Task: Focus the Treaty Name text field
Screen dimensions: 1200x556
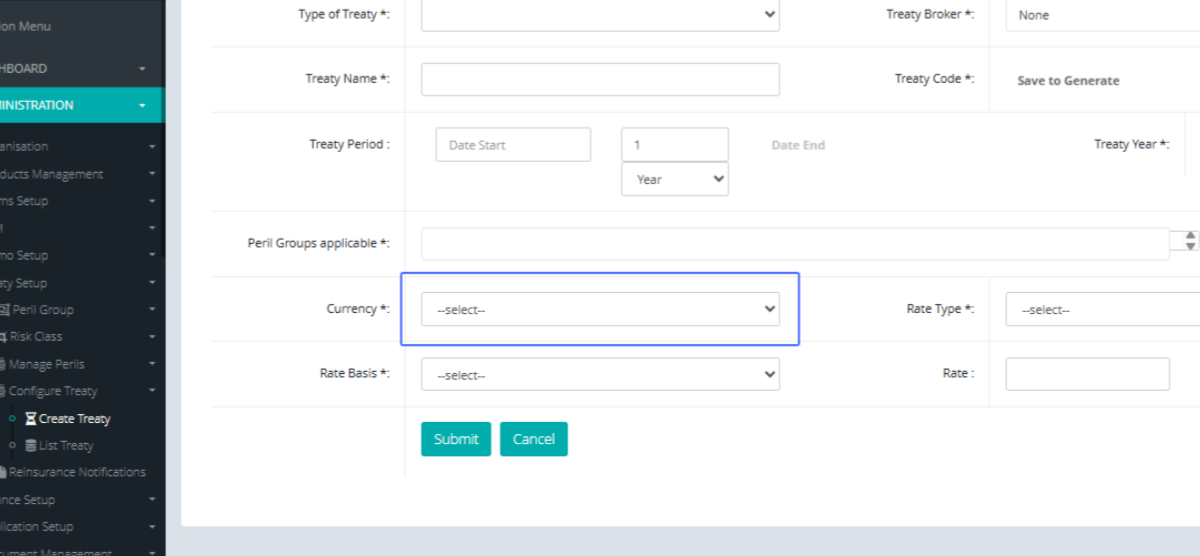Action: point(600,79)
